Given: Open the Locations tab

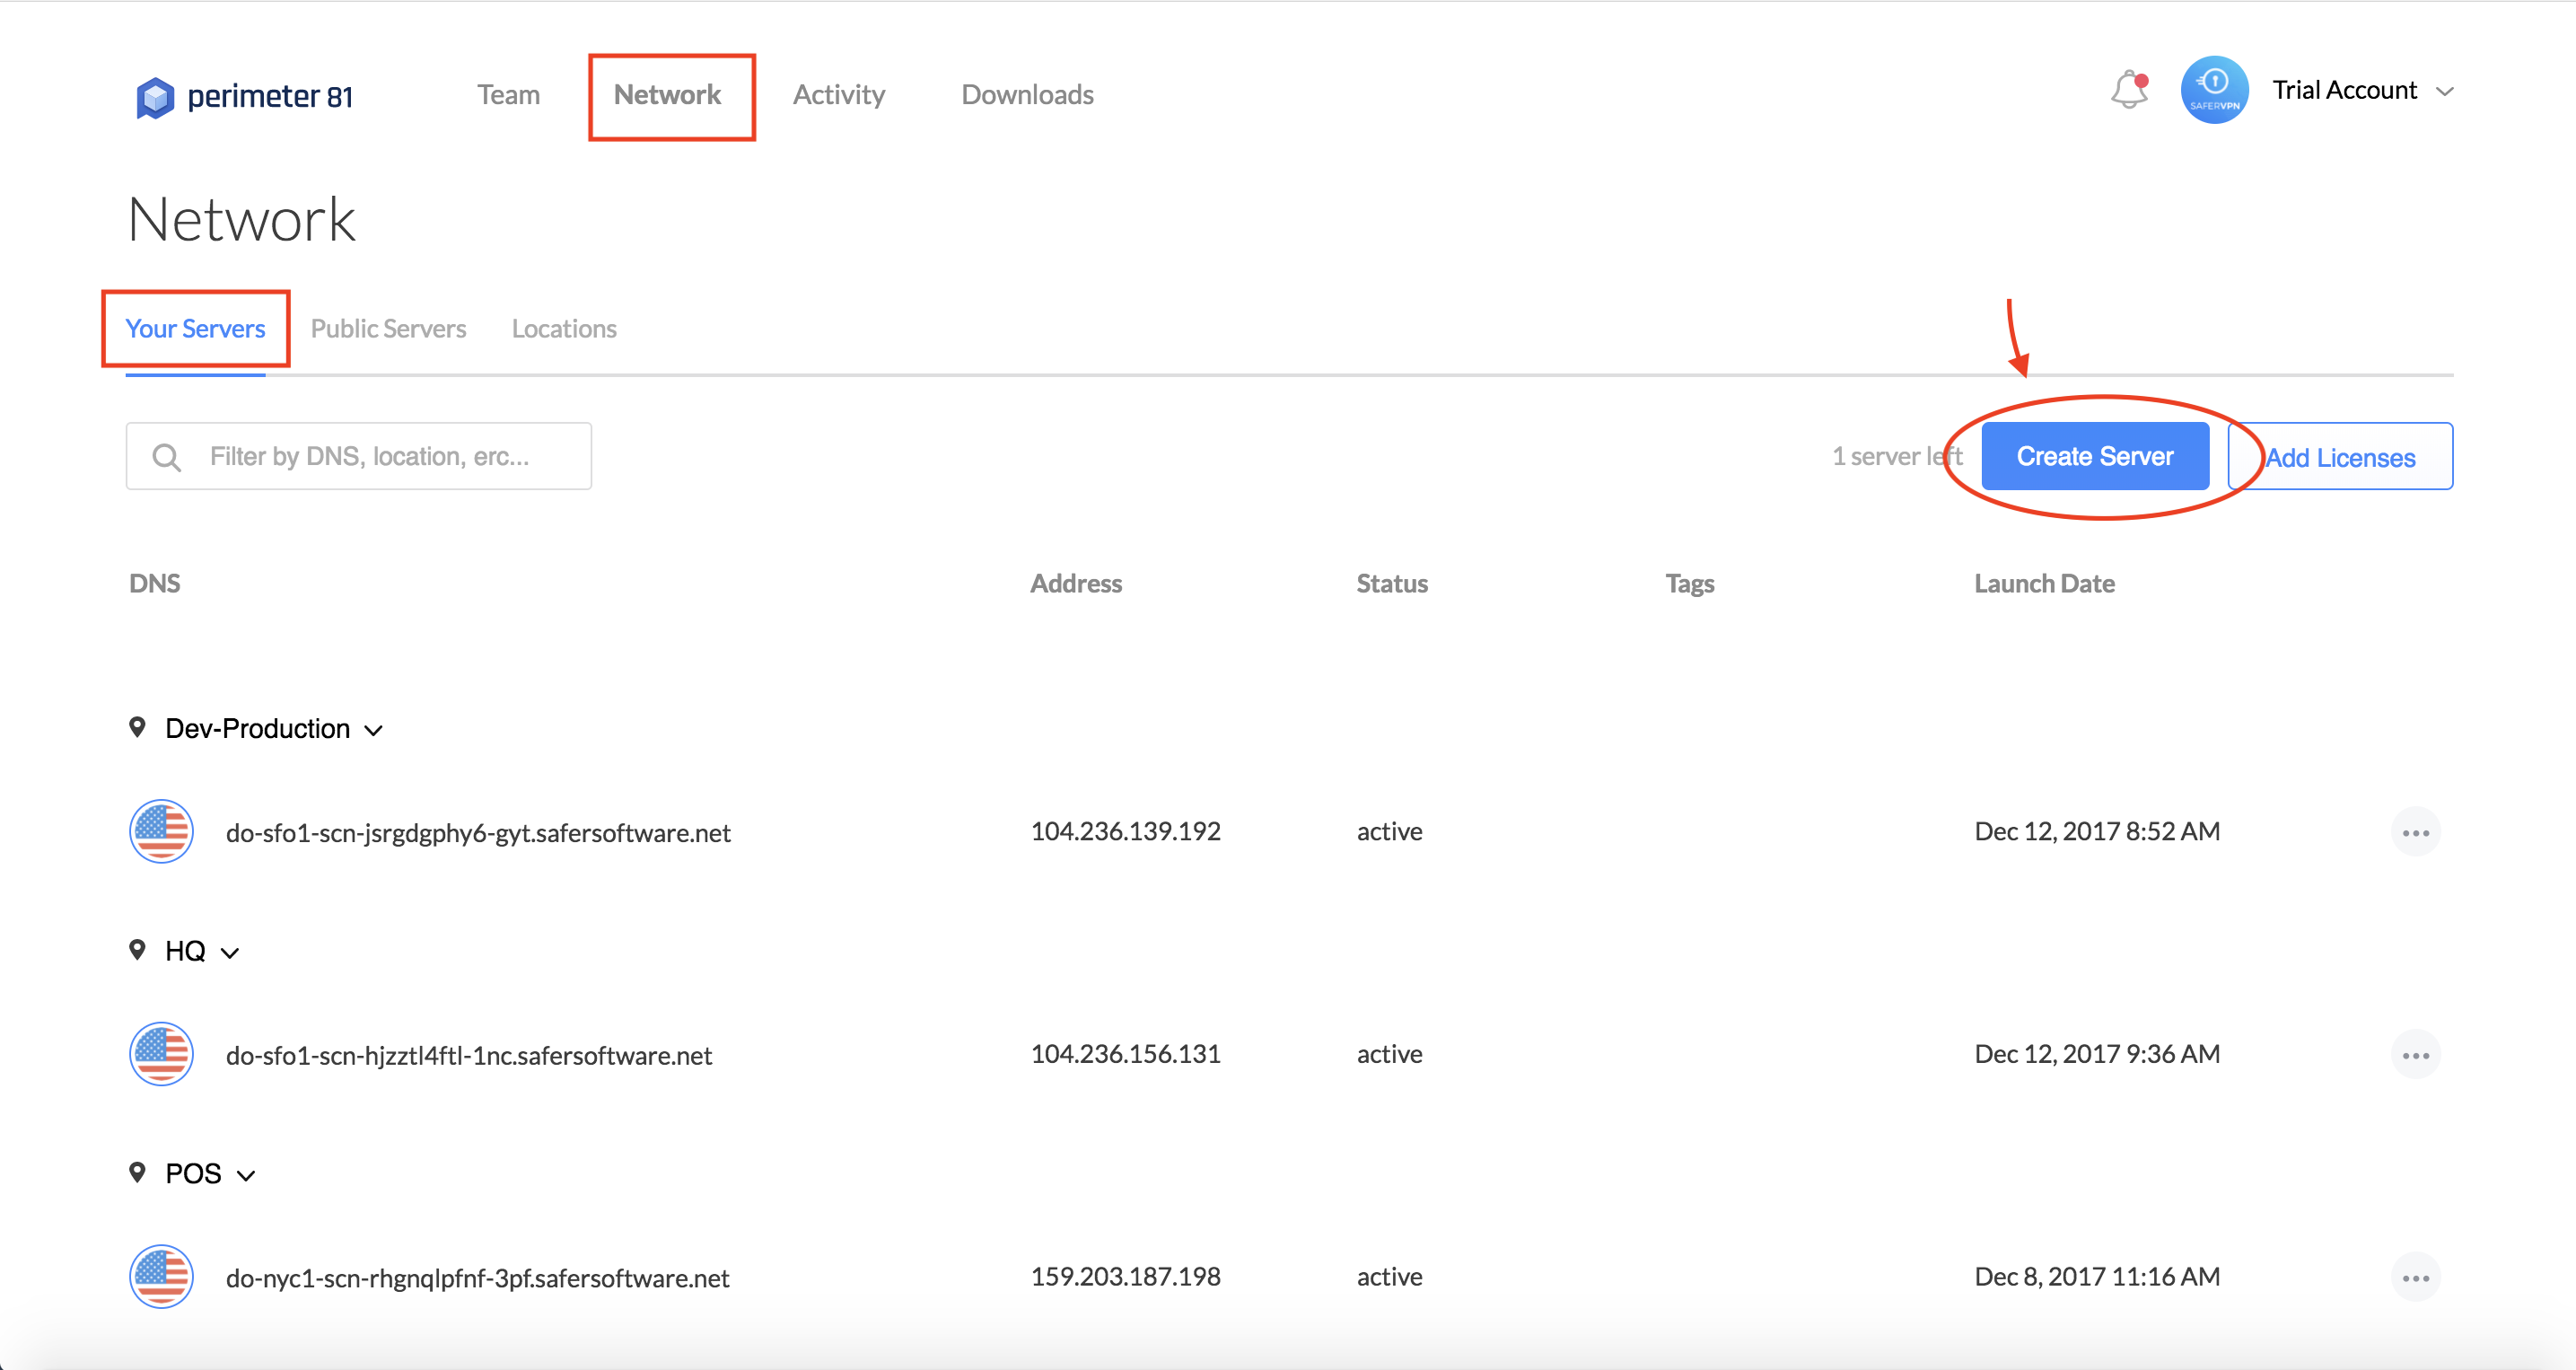Looking at the screenshot, I should [x=564, y=329].
